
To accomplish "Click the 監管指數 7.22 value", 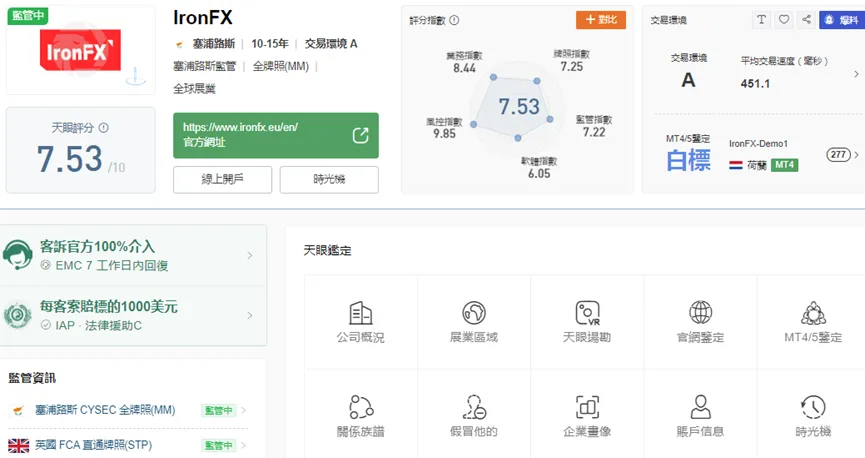I will pyautogui.click(x=594, y=132).
